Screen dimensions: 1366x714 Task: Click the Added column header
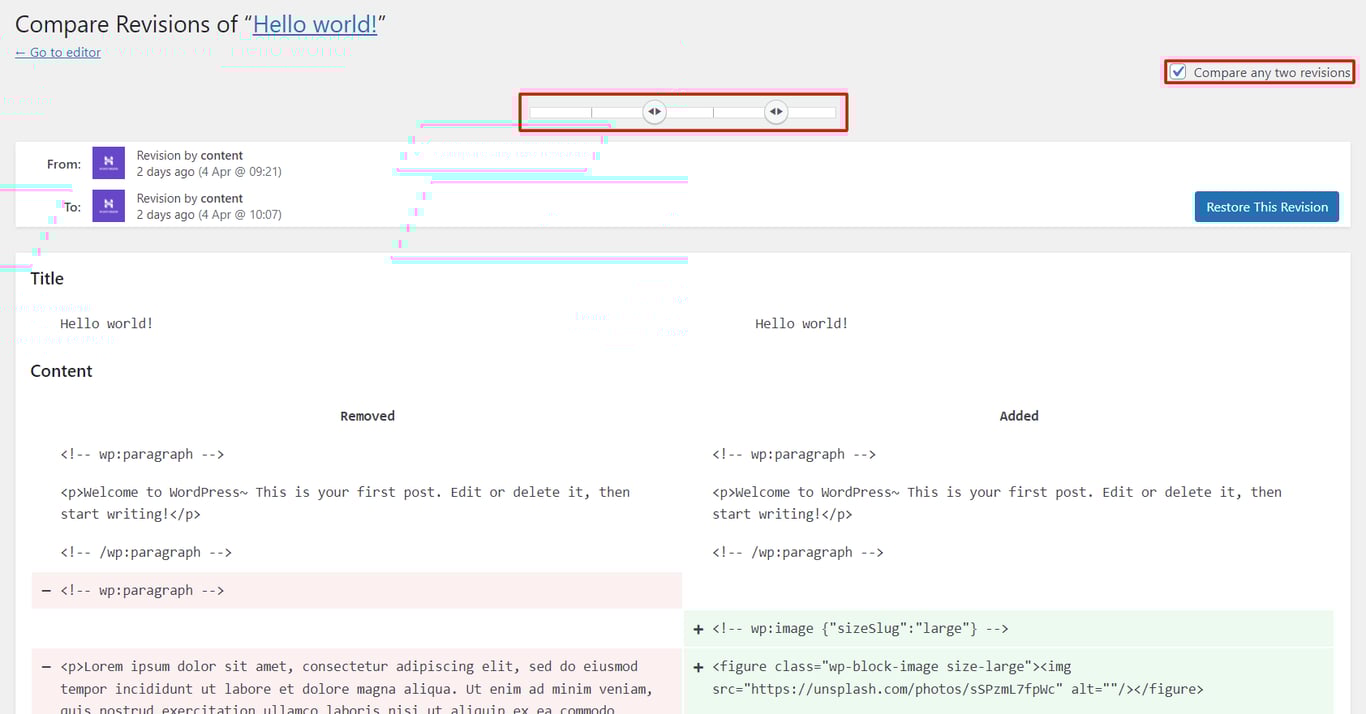click(1018, 415)
